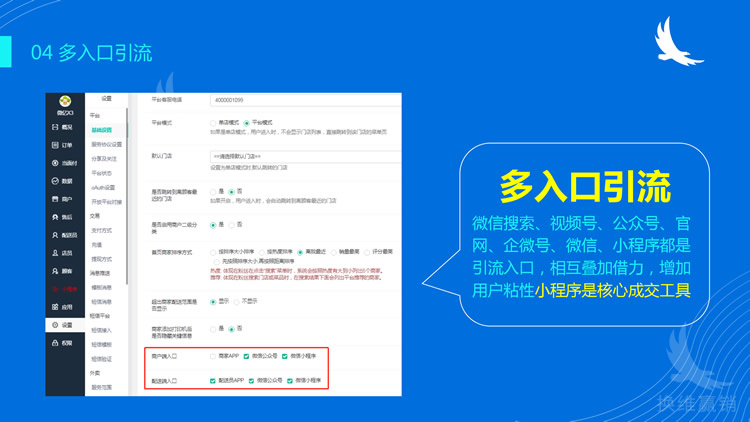Open the 默认门店 store selection dropdown
The image size is (750, 422).
(305, 156)
